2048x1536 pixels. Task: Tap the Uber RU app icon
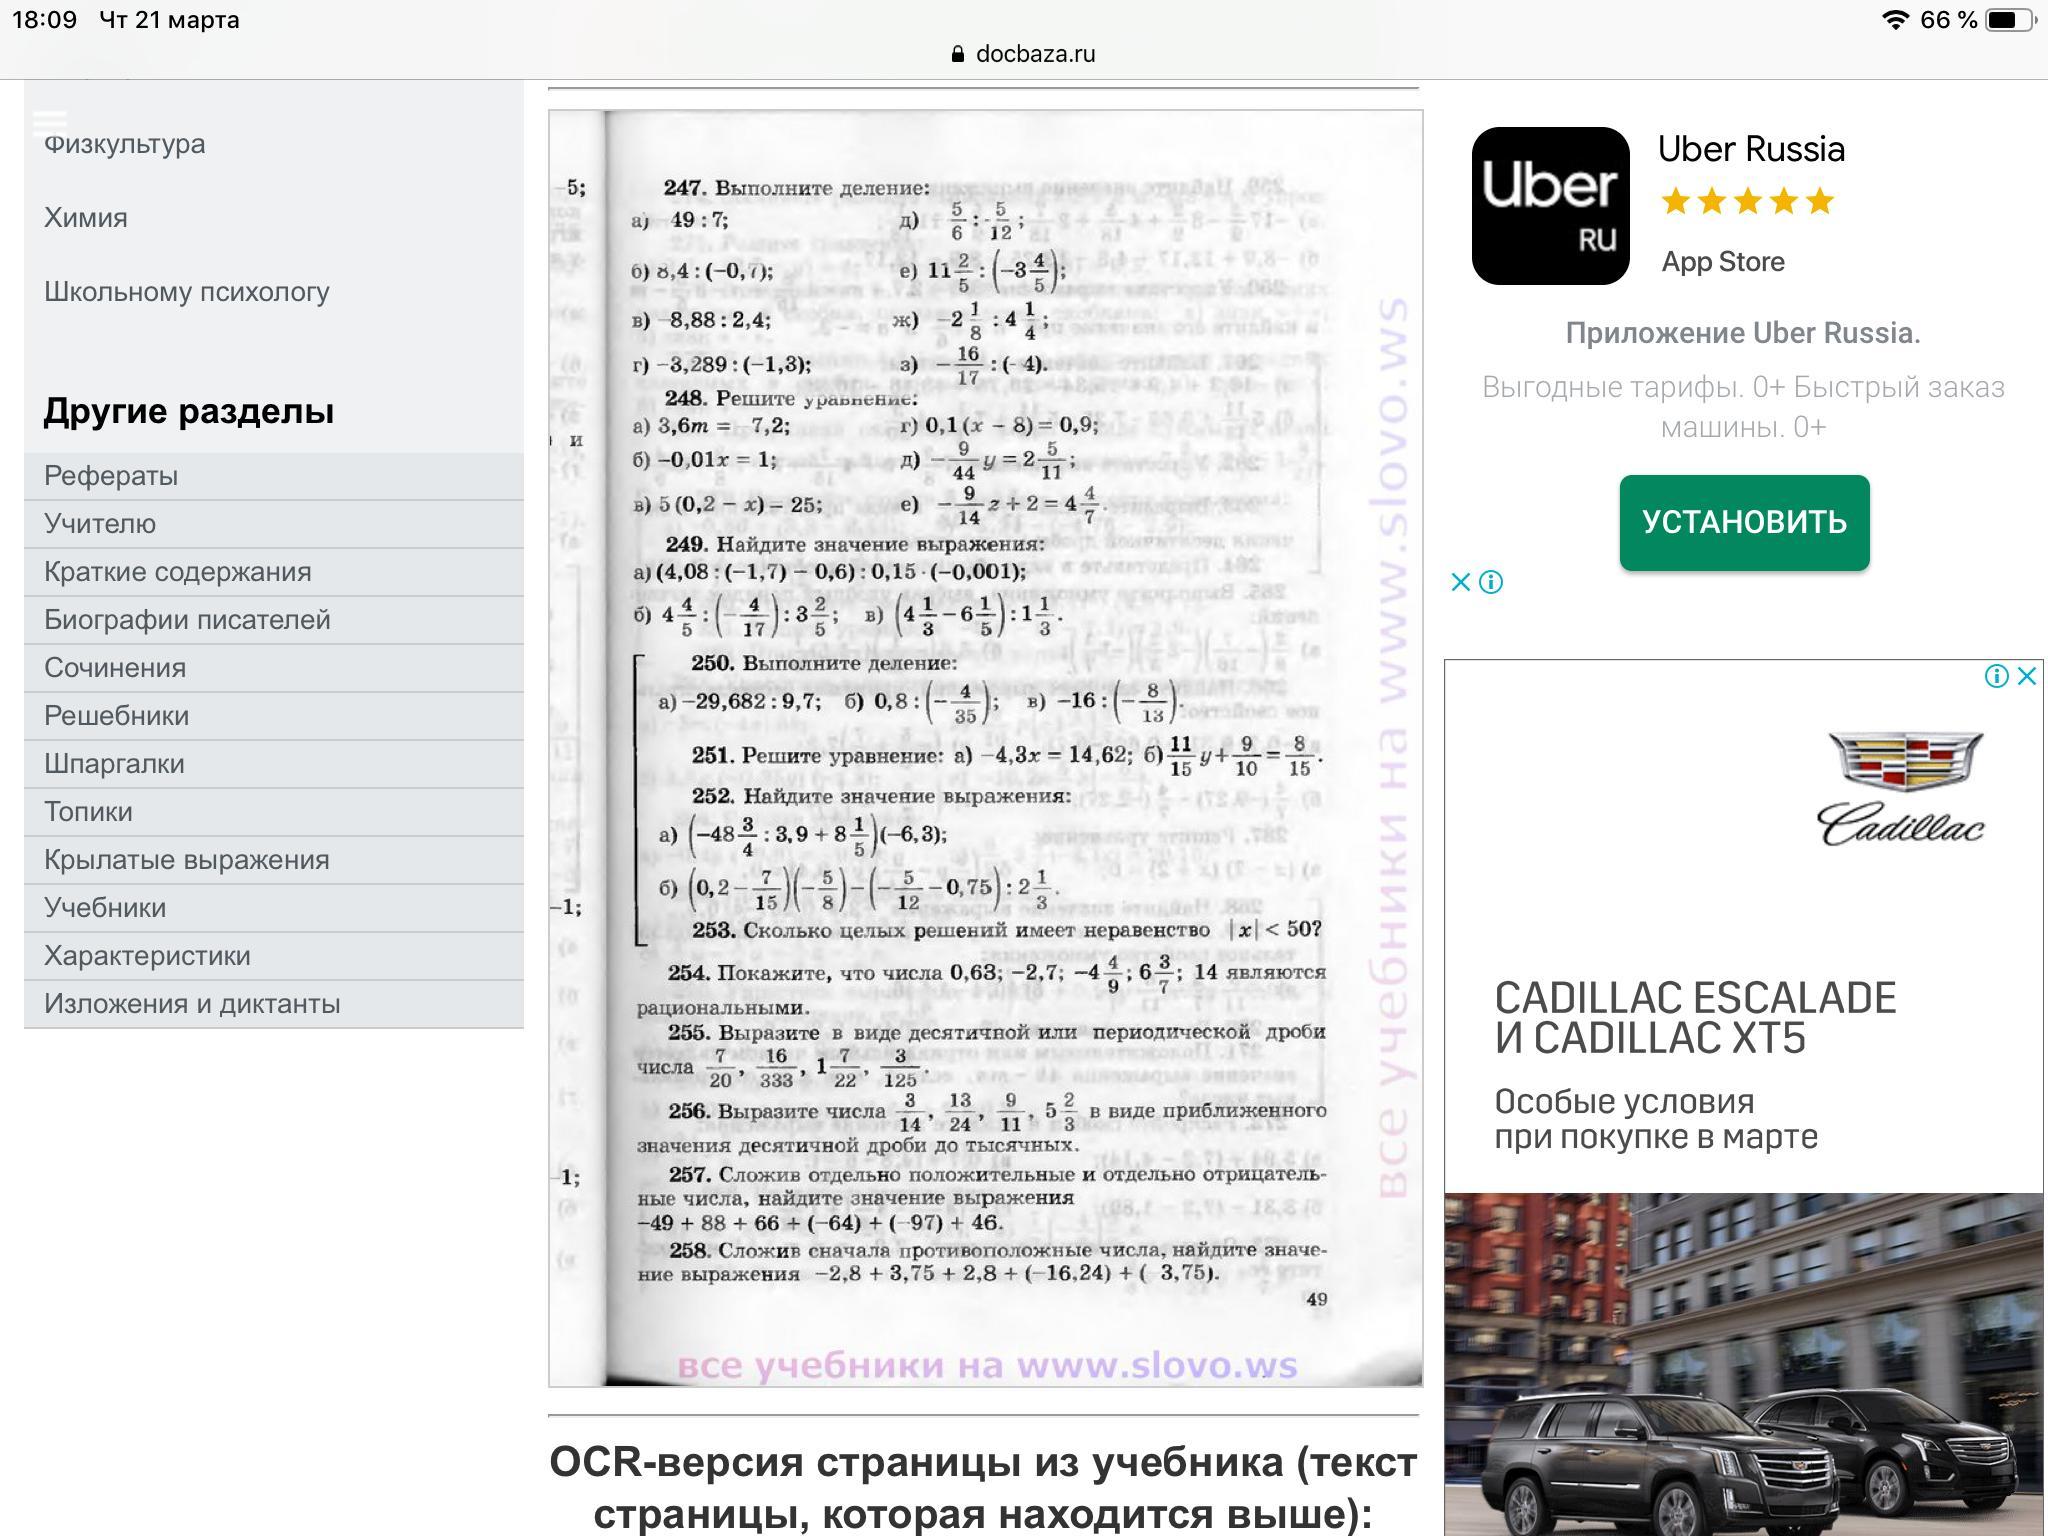pos(1550,206)
